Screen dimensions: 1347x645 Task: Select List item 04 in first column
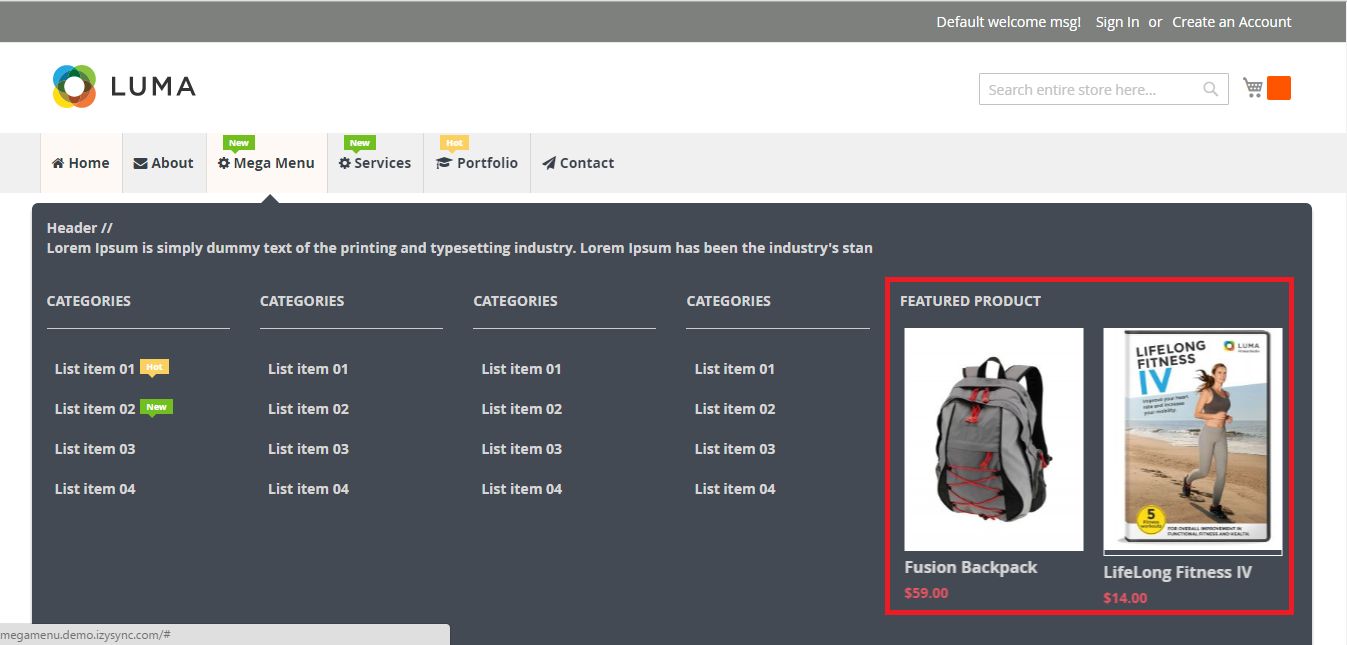[95, 489]
